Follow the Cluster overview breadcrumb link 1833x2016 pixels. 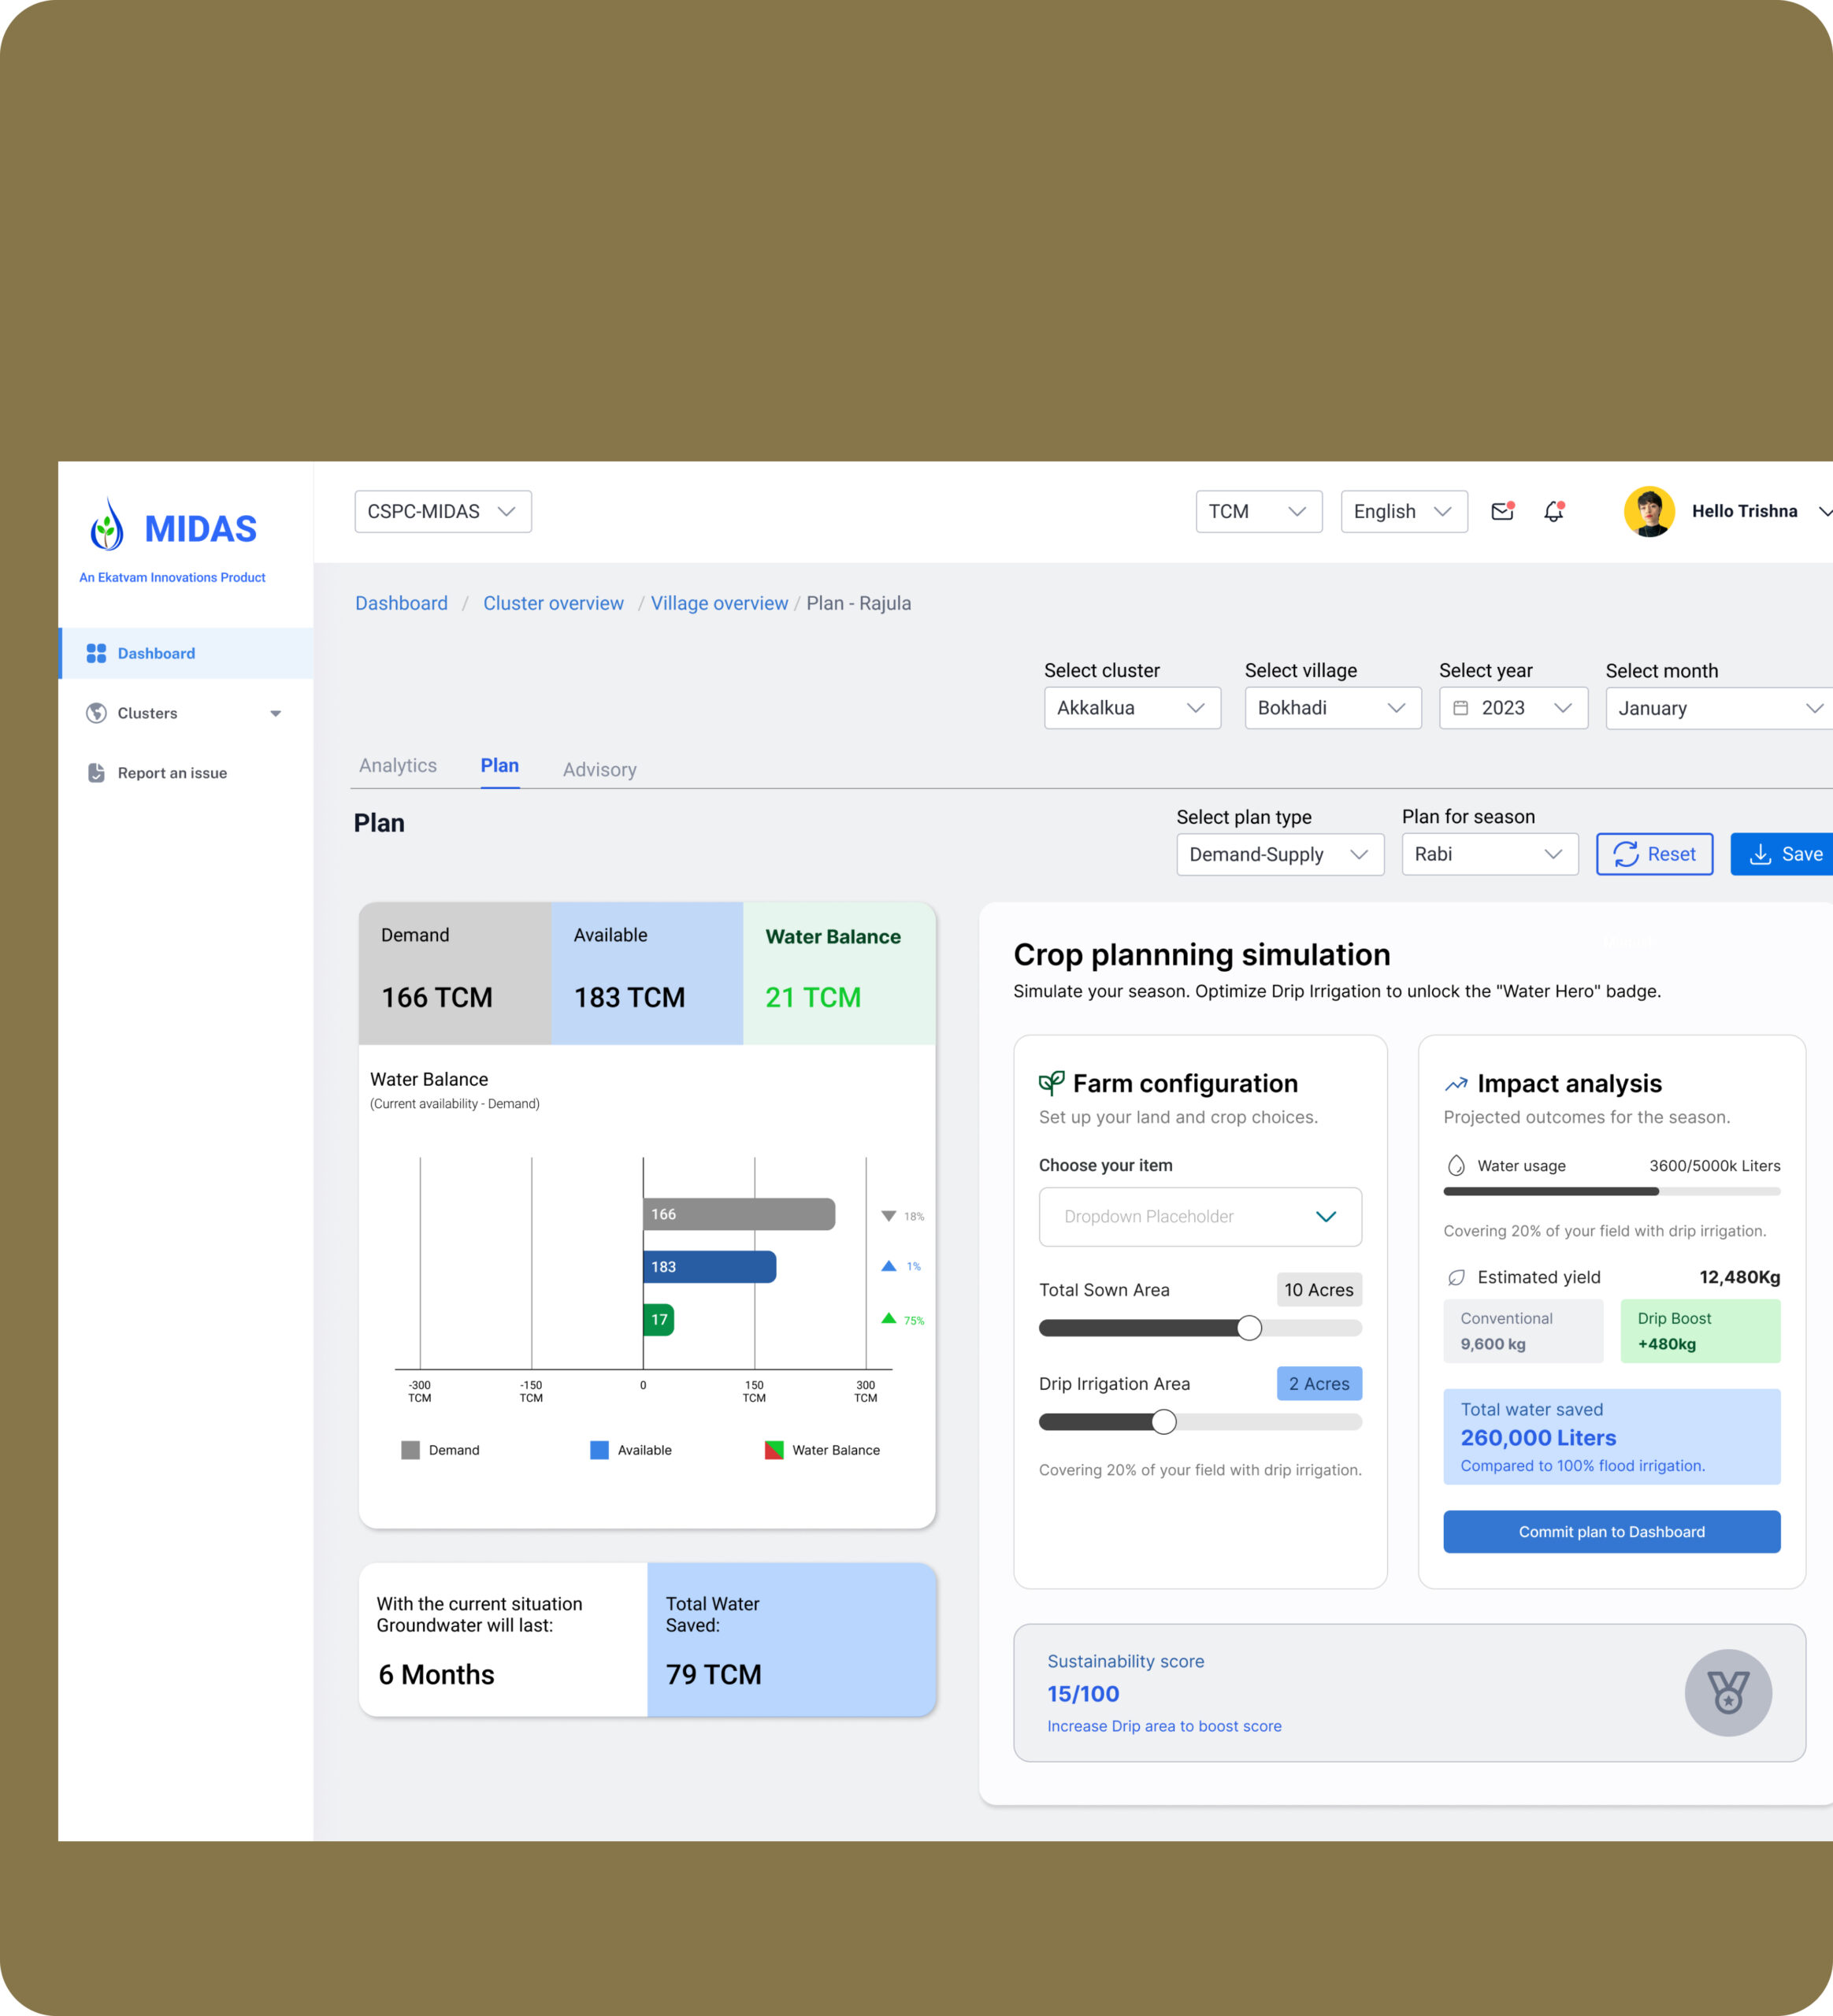(x=553, y=603)
